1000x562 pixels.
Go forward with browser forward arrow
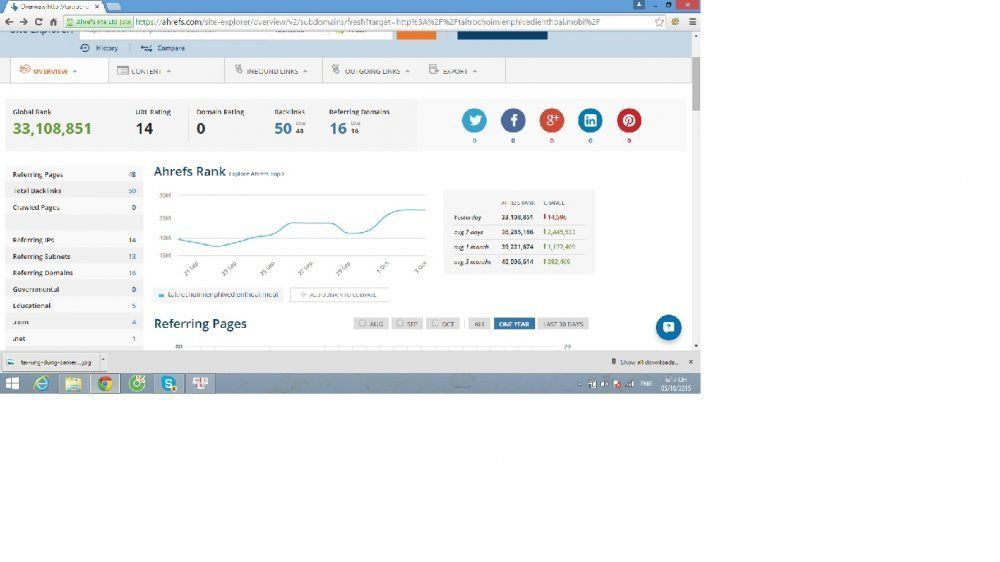[x=24, y=22]
